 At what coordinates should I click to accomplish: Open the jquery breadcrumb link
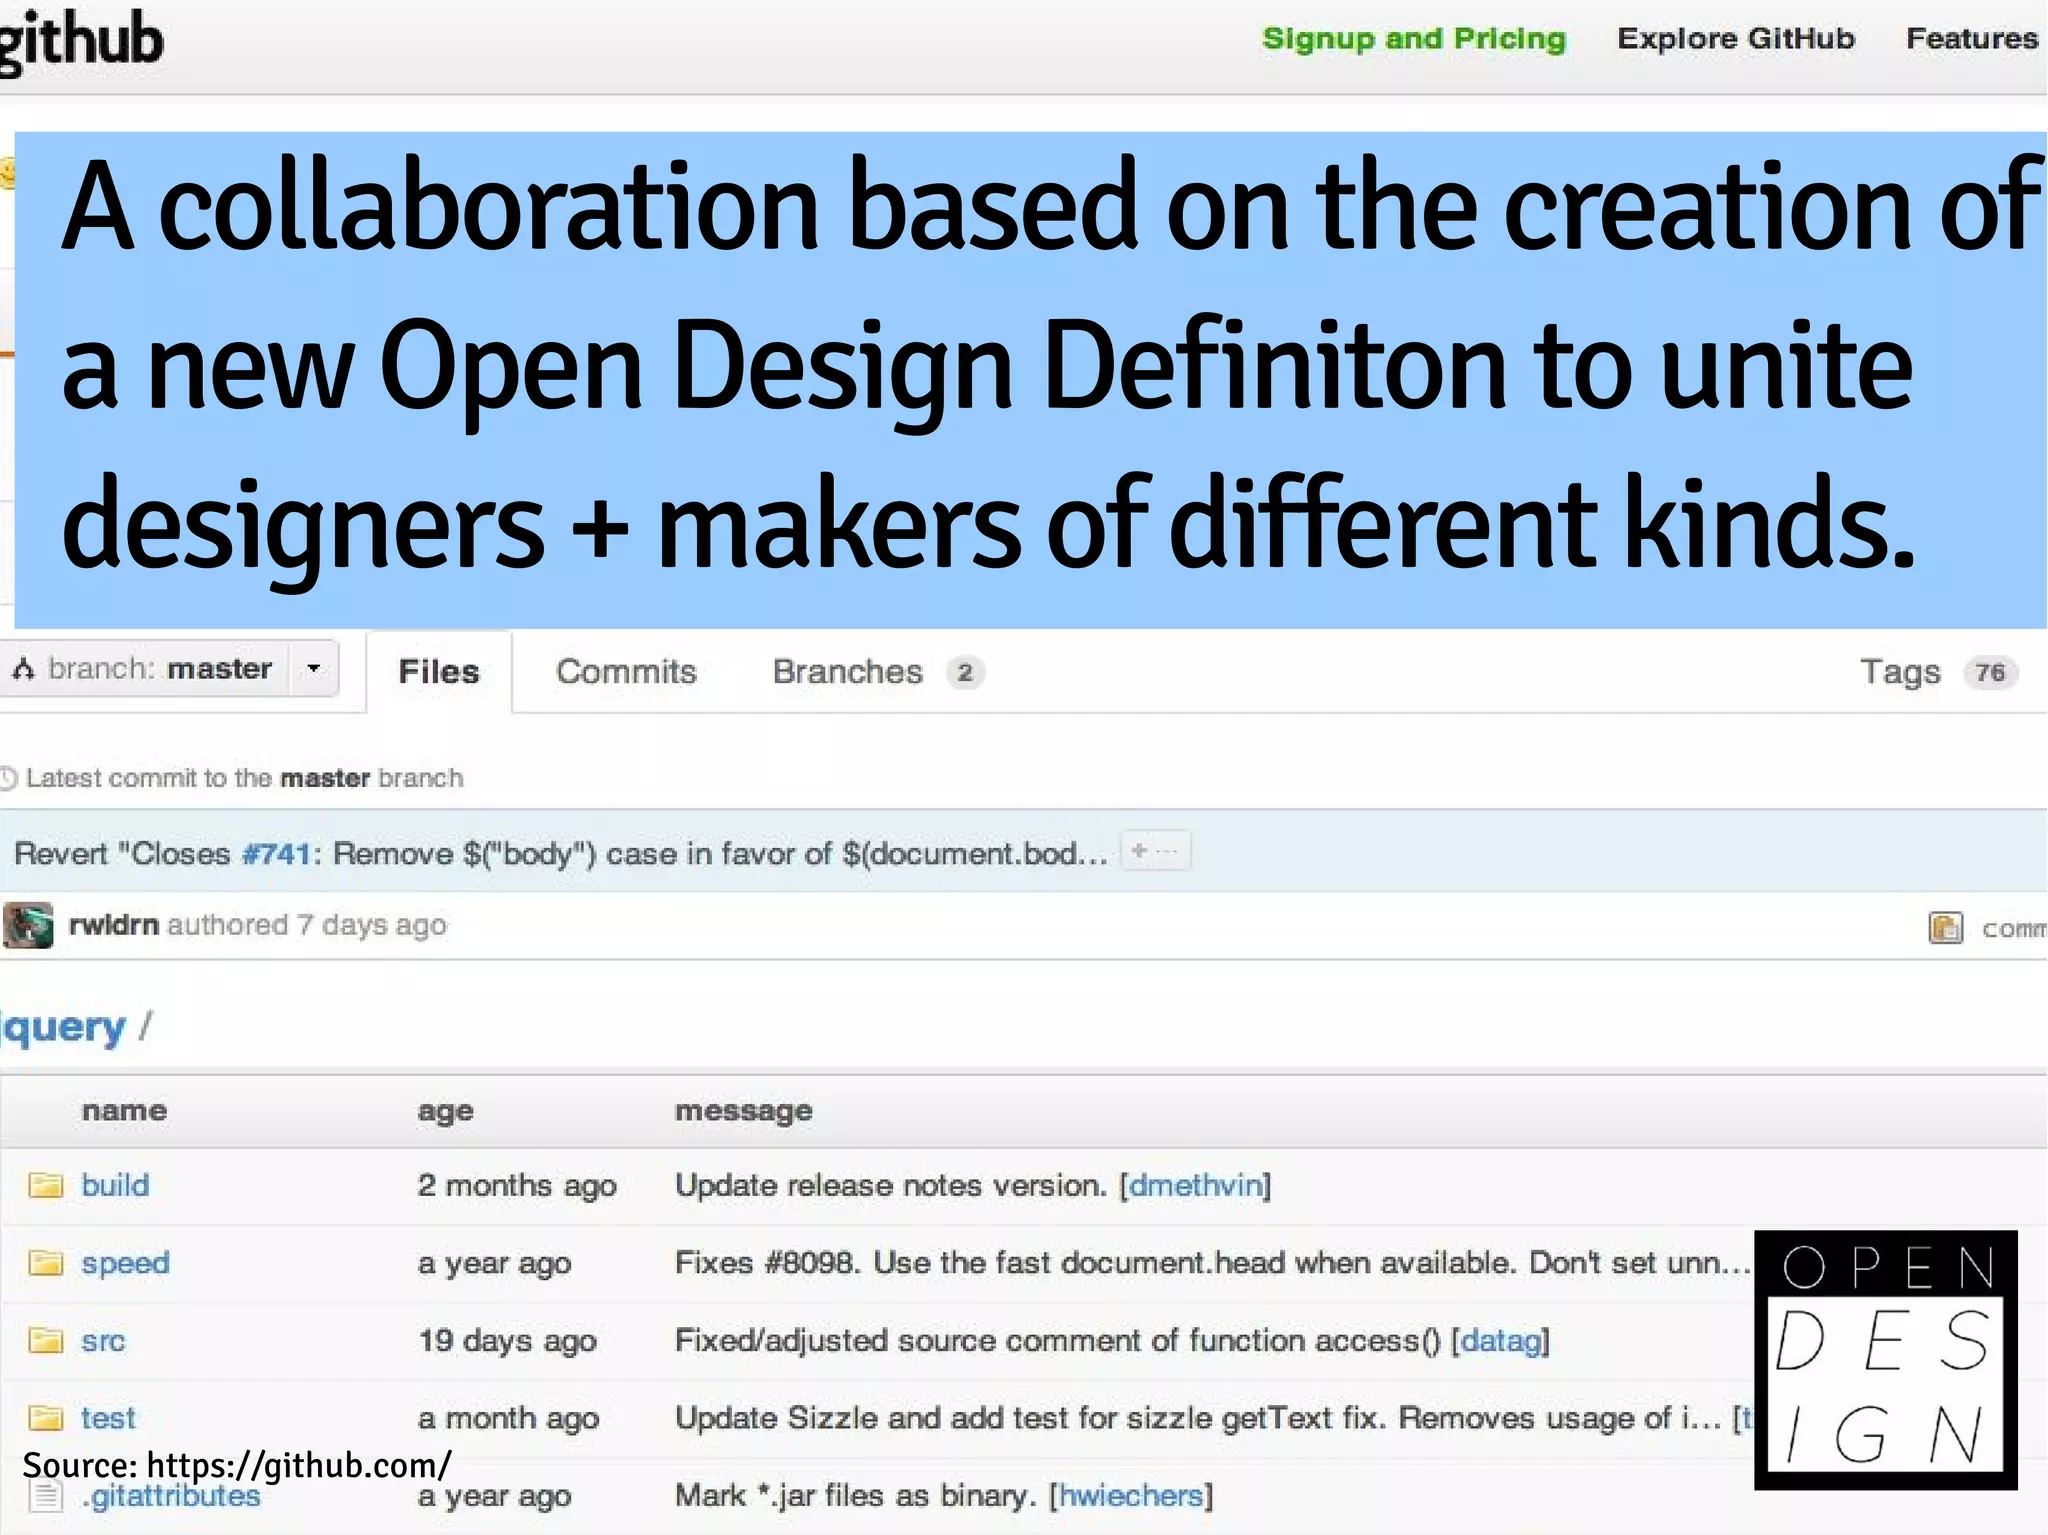click(62, 1027)
